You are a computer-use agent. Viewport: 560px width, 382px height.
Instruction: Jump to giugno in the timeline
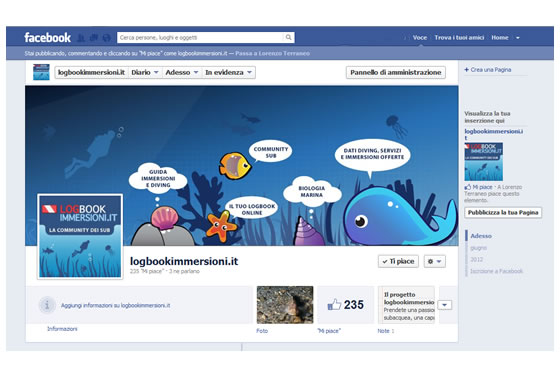478,248
